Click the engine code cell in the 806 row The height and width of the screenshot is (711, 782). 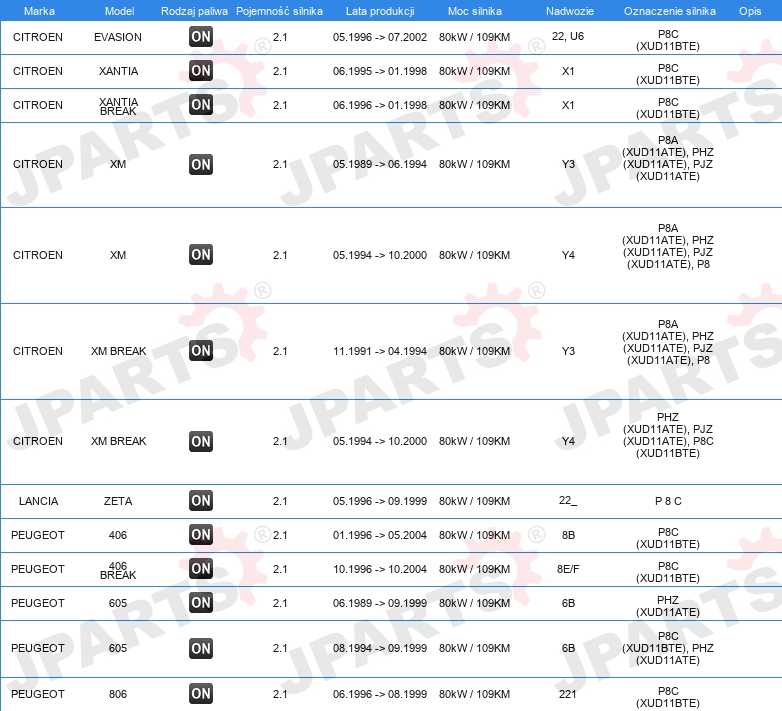click(668, 697)
